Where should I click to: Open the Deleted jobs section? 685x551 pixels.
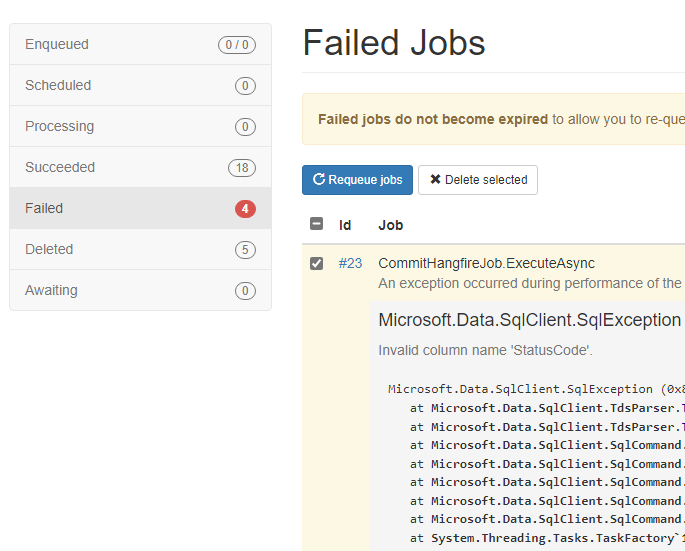click(141, 249)
